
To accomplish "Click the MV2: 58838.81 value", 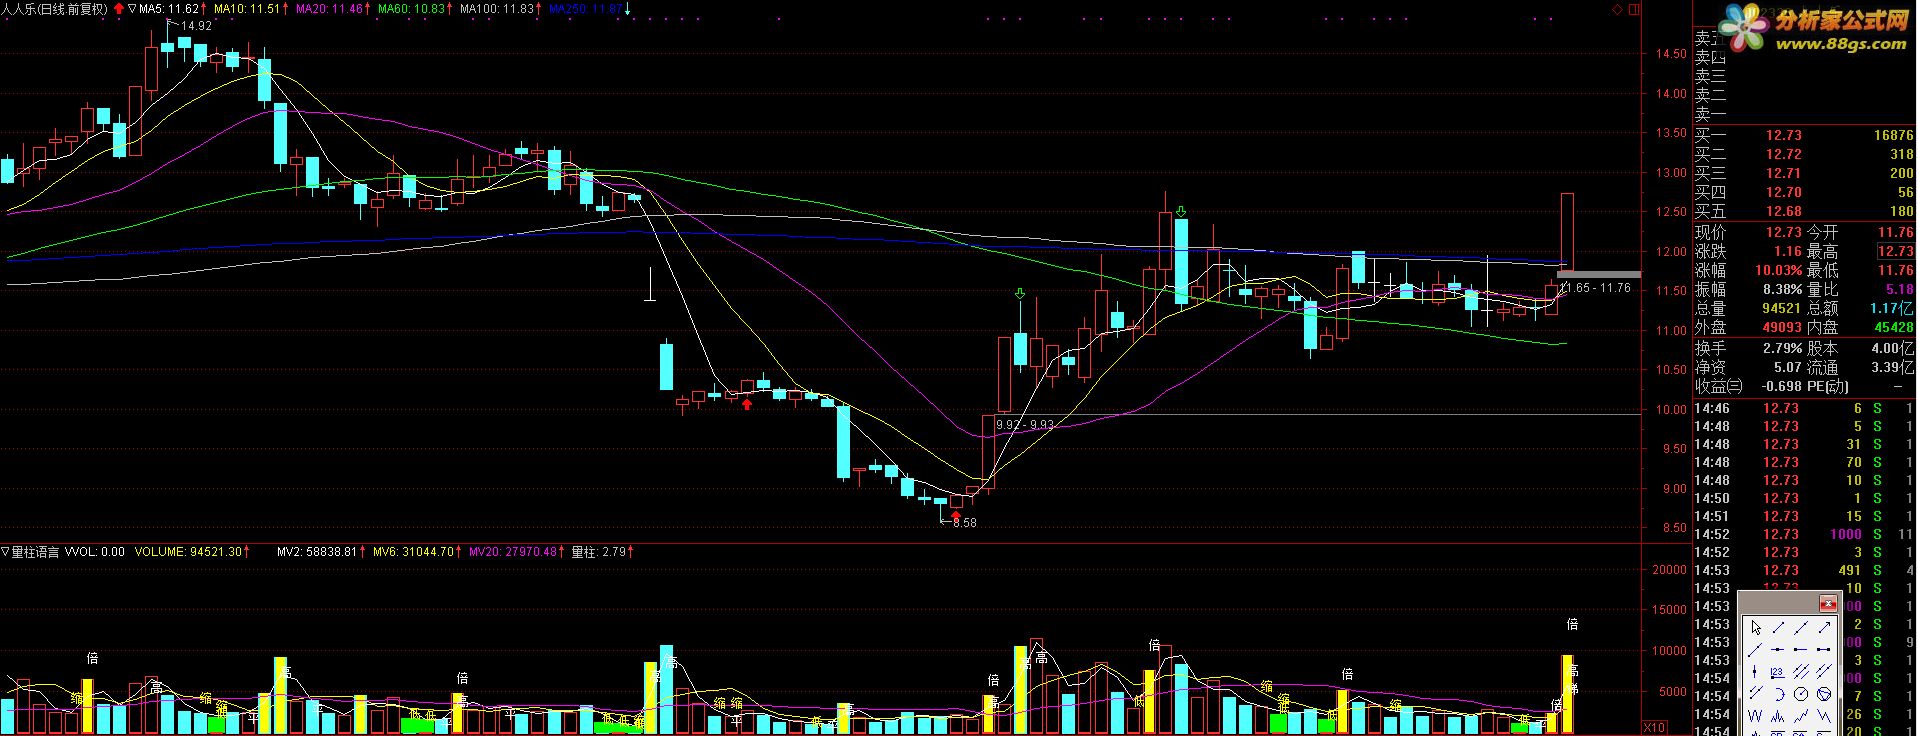I will (317, 551).
